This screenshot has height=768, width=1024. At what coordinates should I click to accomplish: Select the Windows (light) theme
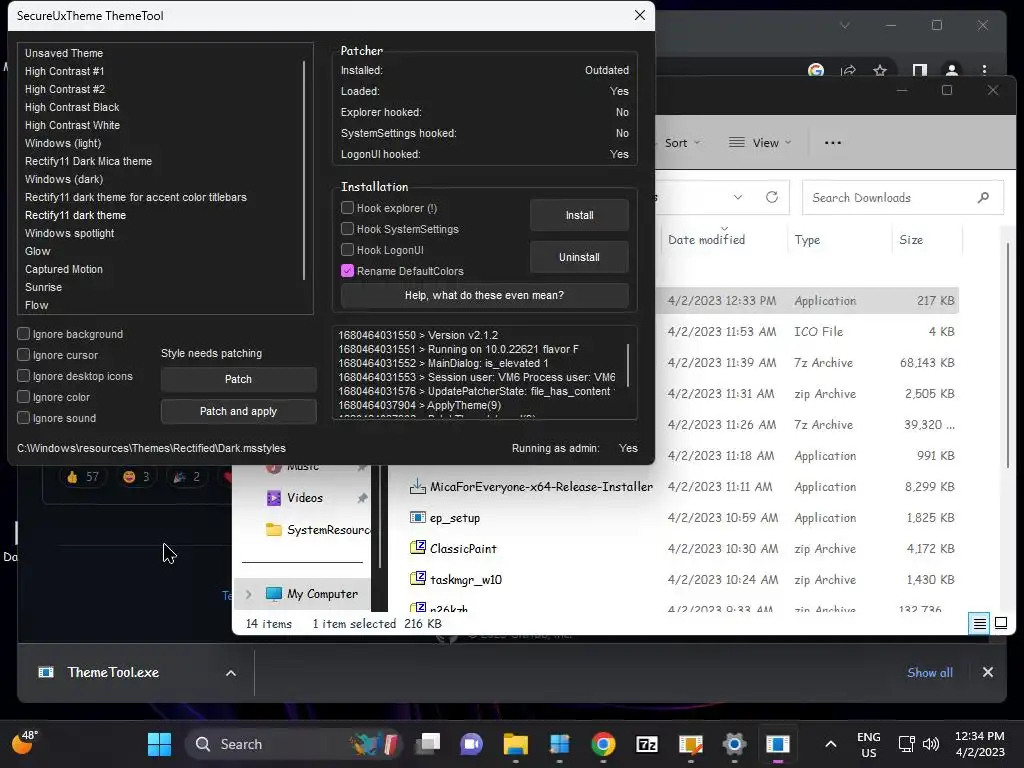tap(63, 143)
